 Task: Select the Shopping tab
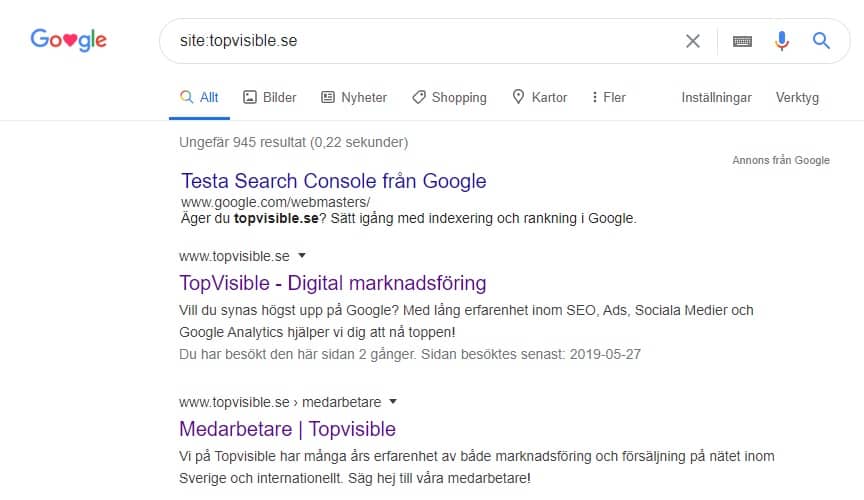449,97
